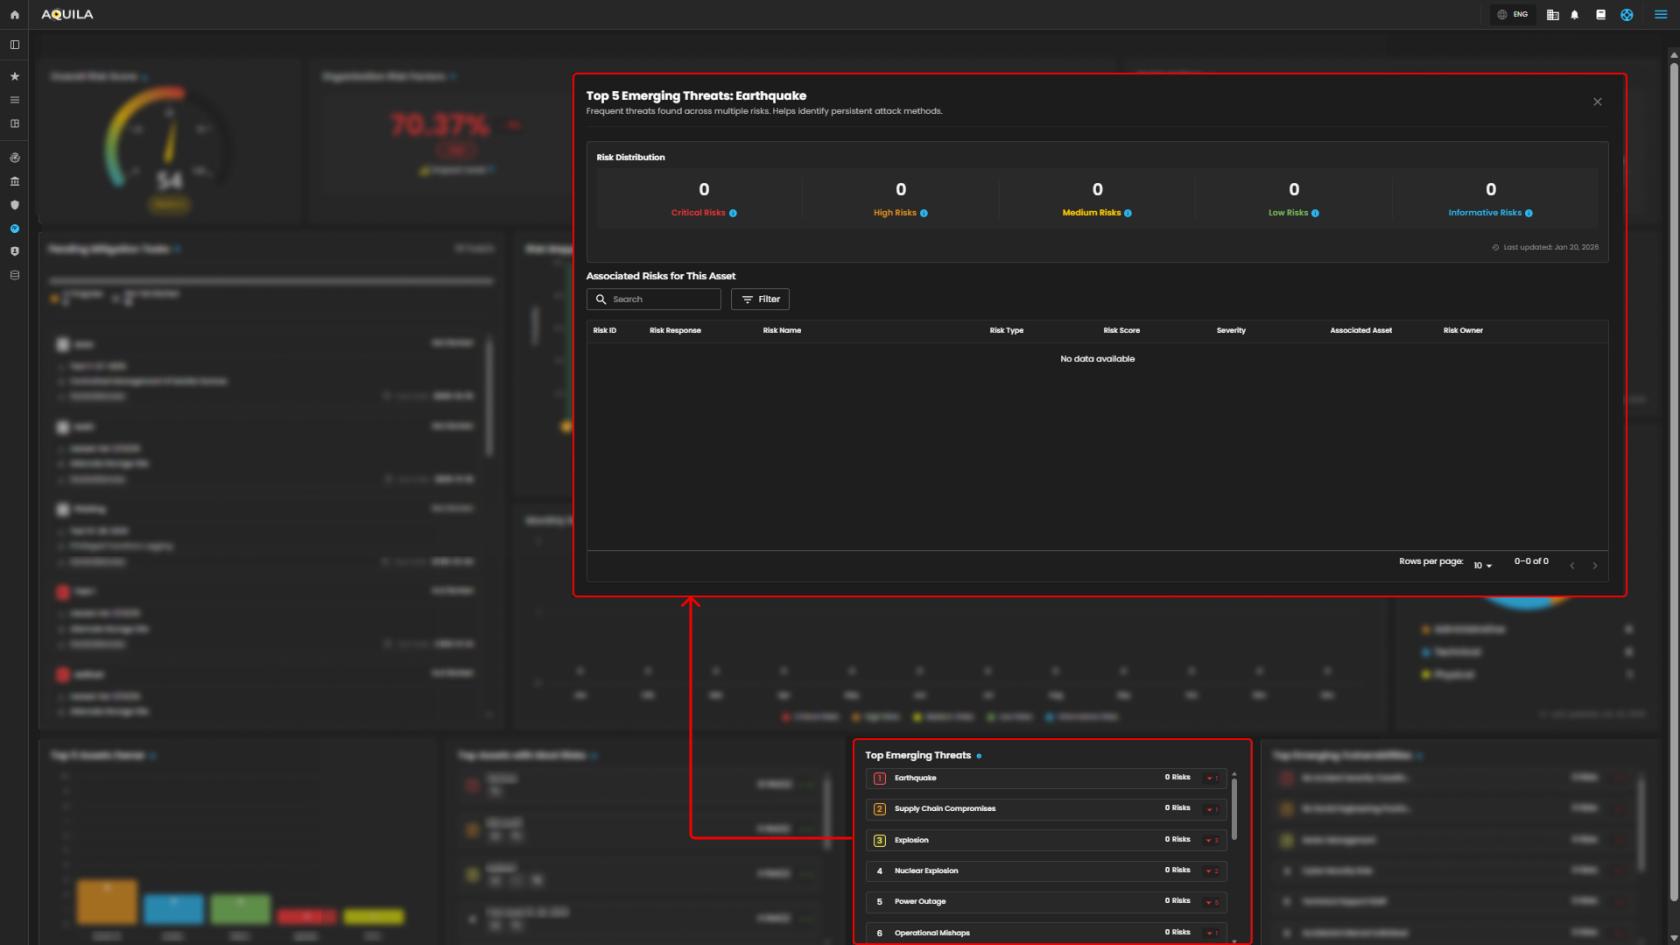Click the Filter button

pyautogui.click(x=760, y=299)
